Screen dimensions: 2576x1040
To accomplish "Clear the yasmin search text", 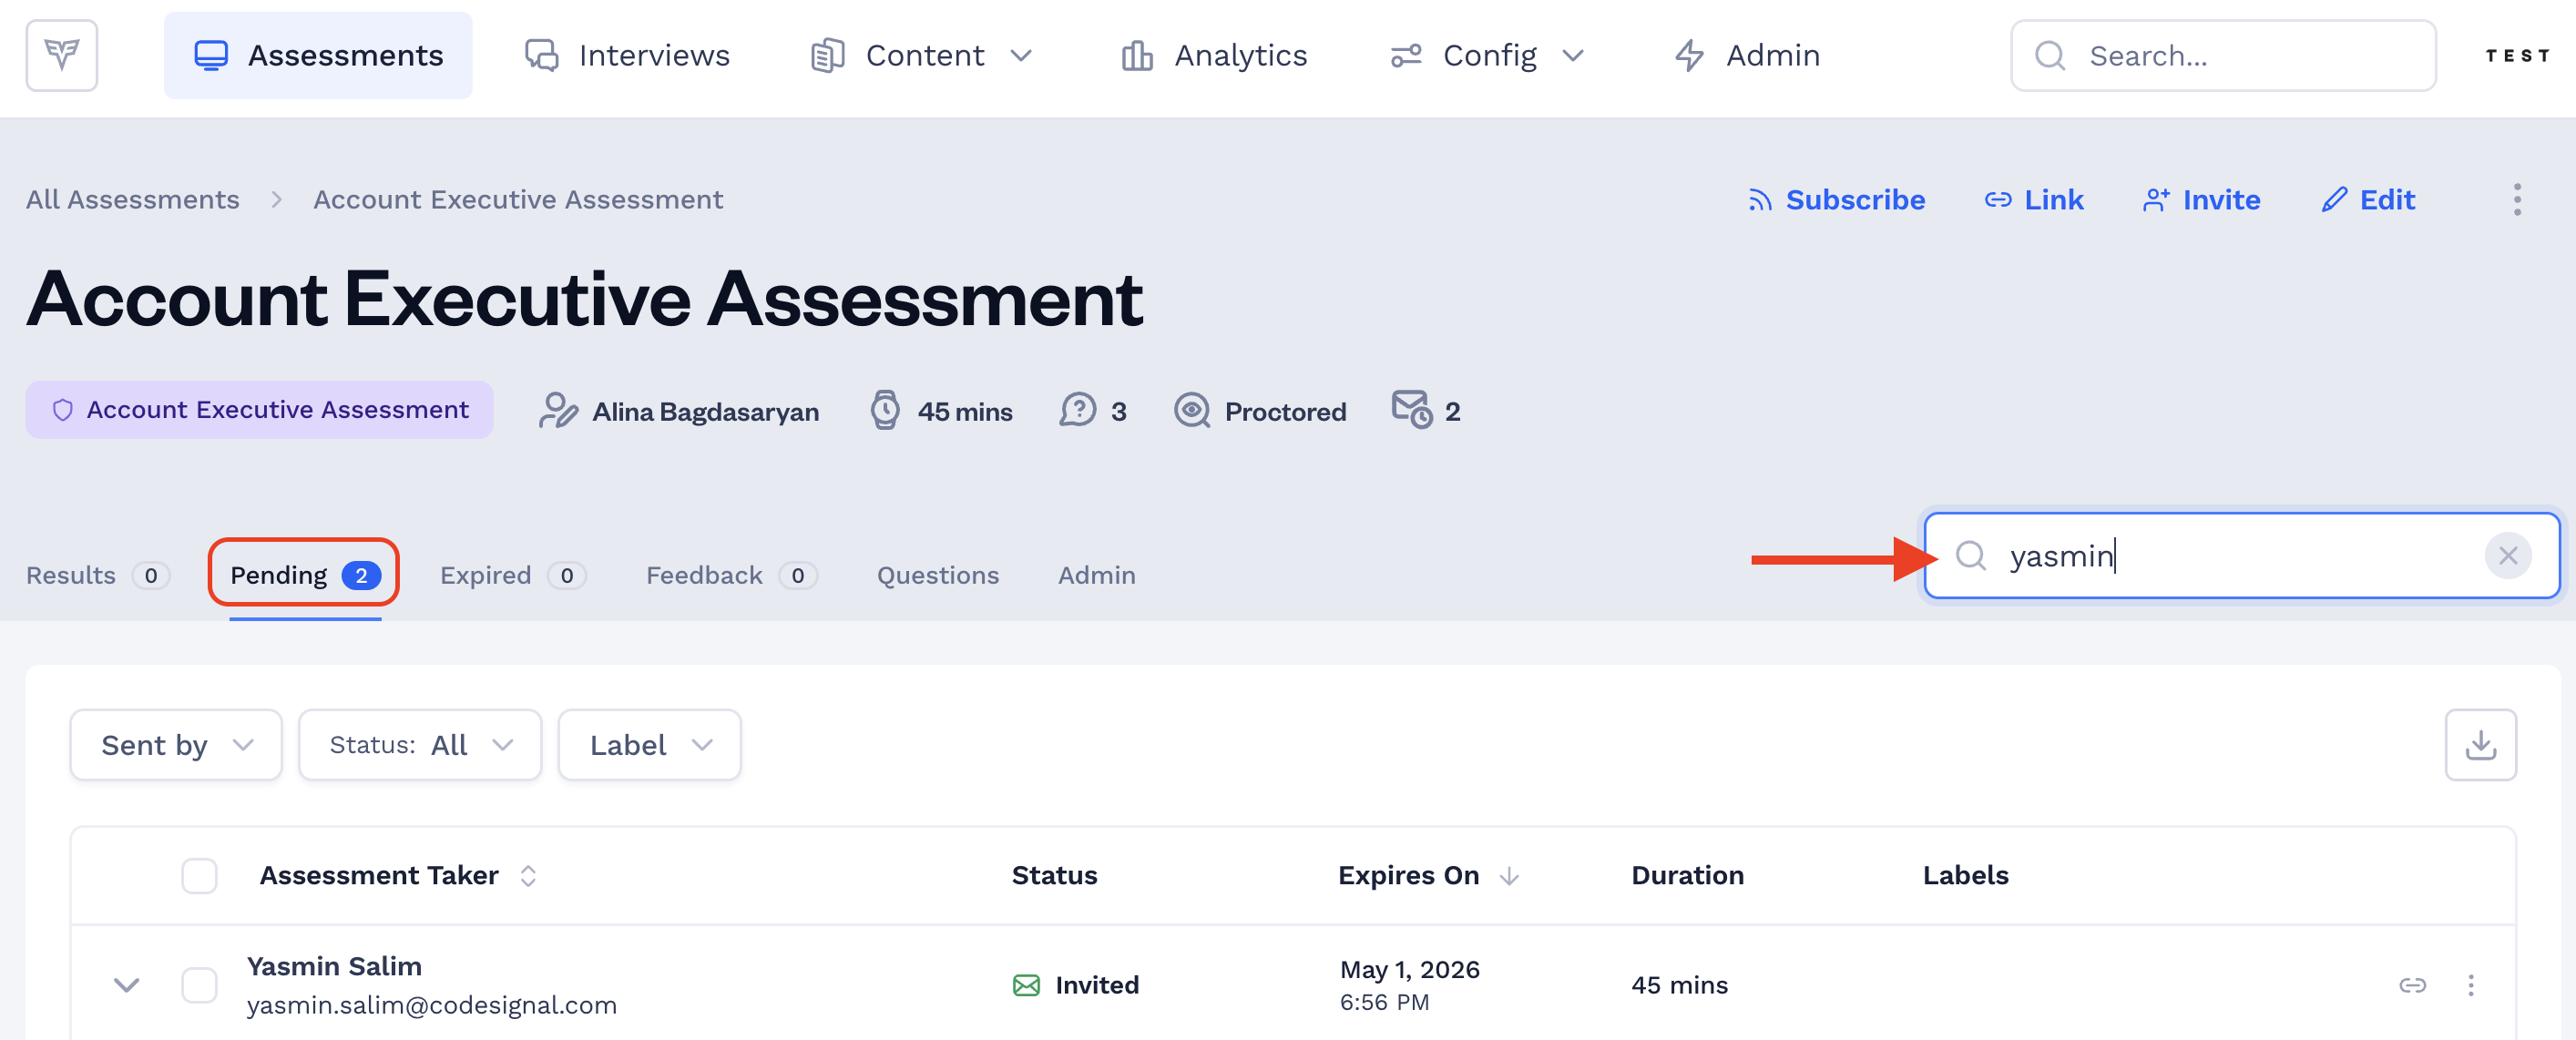I will (2507, 556).
